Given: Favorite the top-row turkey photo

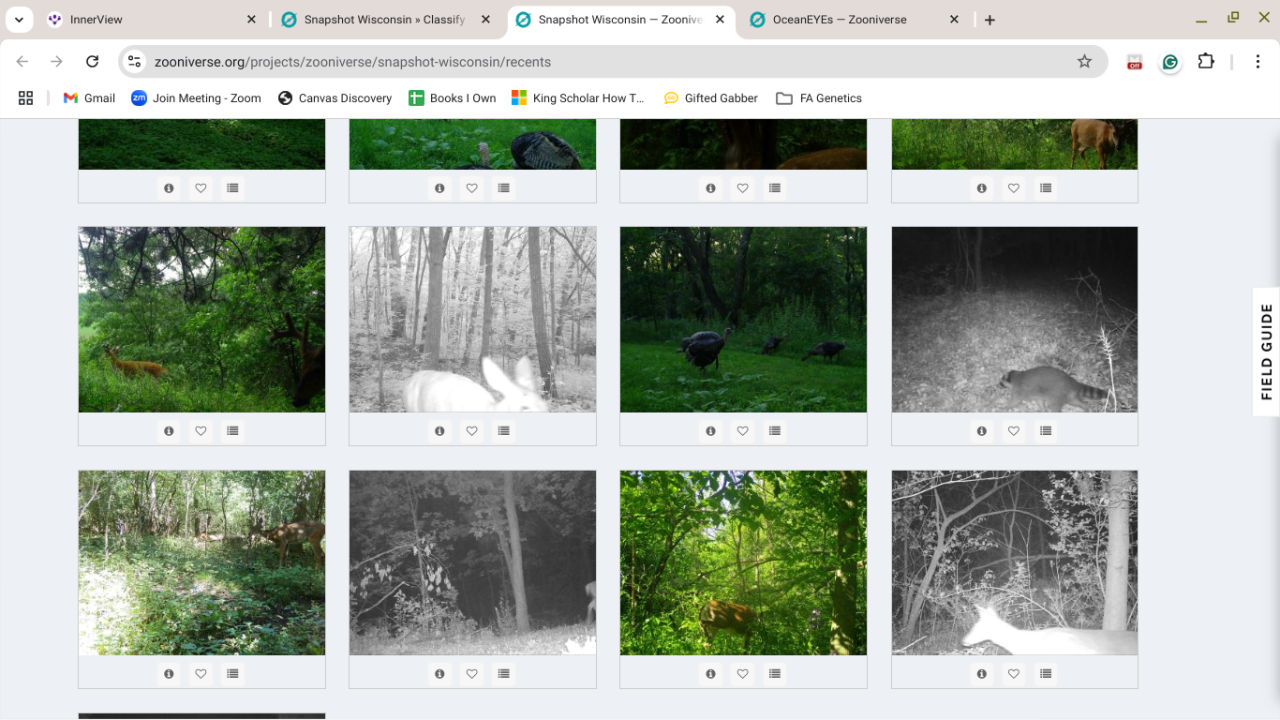Looking at the screenshot, I should (472, 188).
